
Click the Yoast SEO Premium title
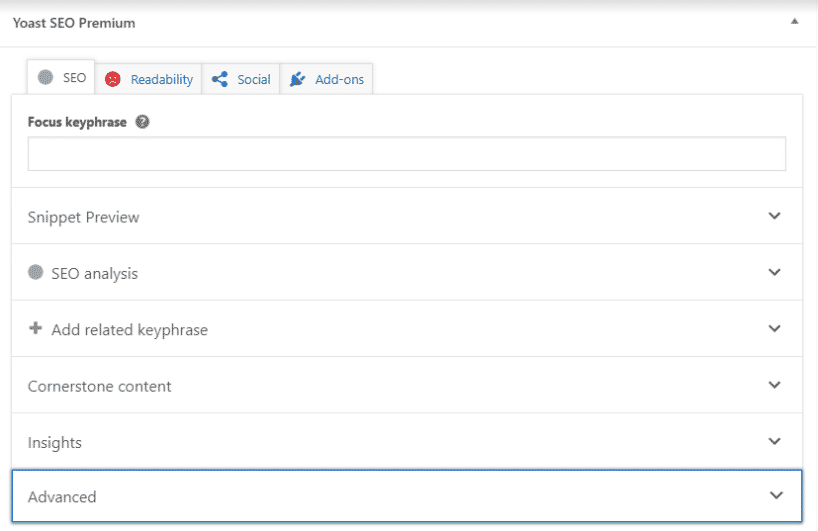tap(74, 23)
